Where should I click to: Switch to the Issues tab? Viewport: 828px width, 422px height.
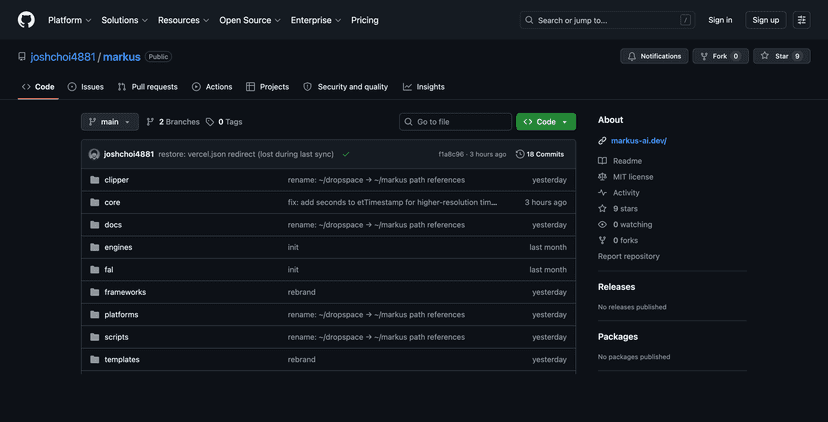tap(86, 87)
